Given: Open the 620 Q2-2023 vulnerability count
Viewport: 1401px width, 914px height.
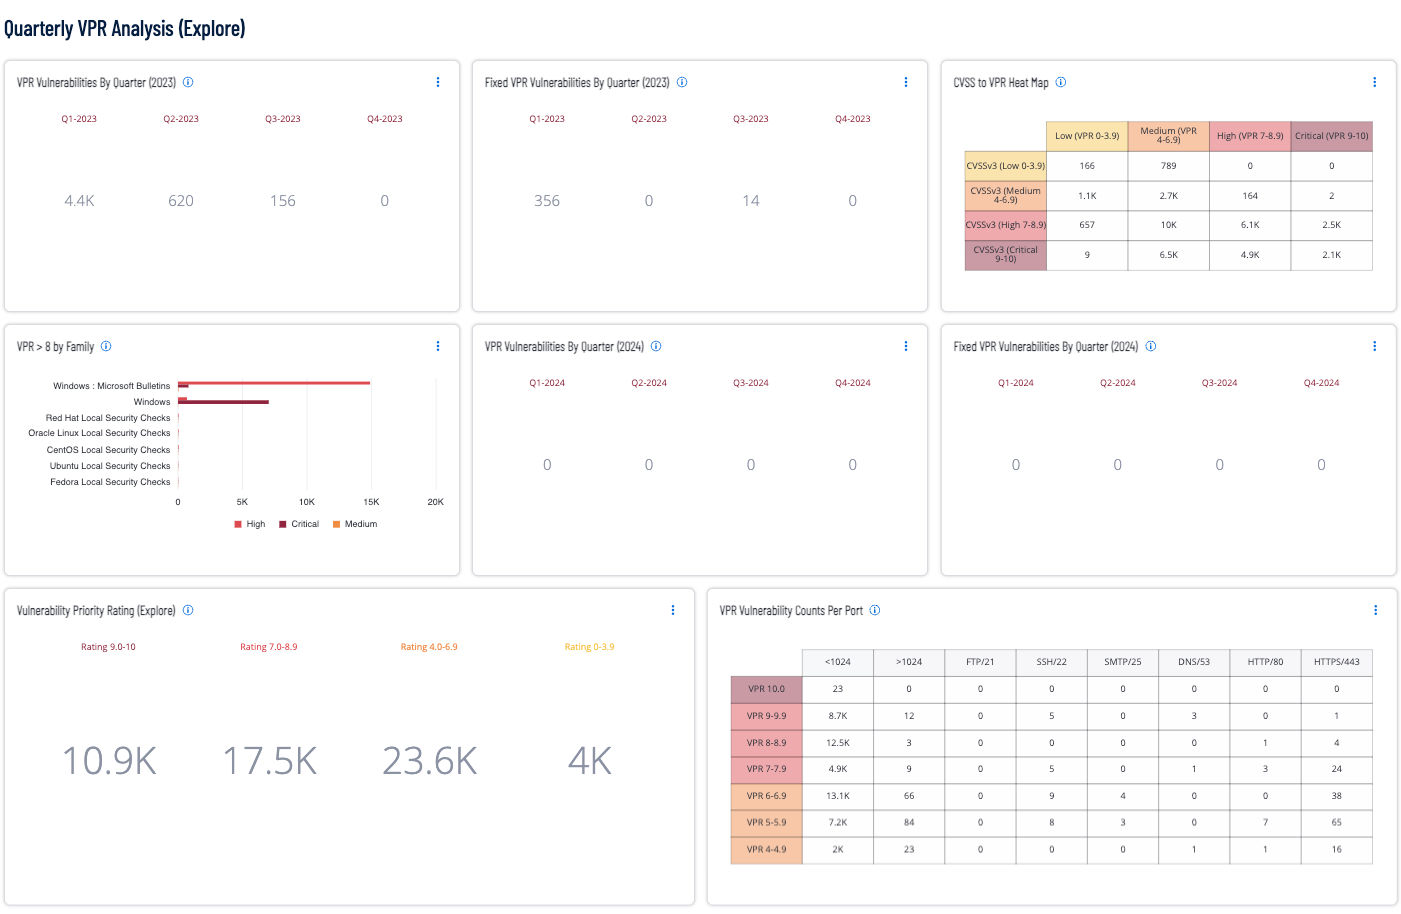Looking at the screenshot, I should point(181,201).
